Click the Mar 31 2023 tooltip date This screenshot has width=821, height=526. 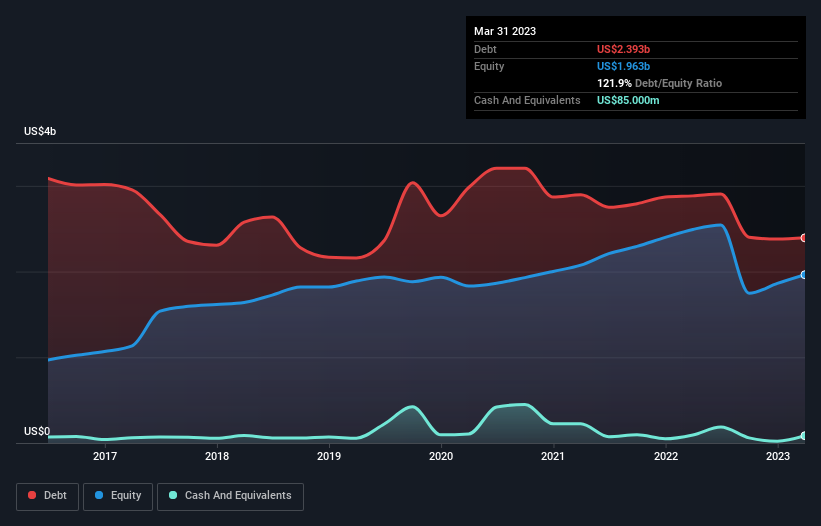click(505, 31)
